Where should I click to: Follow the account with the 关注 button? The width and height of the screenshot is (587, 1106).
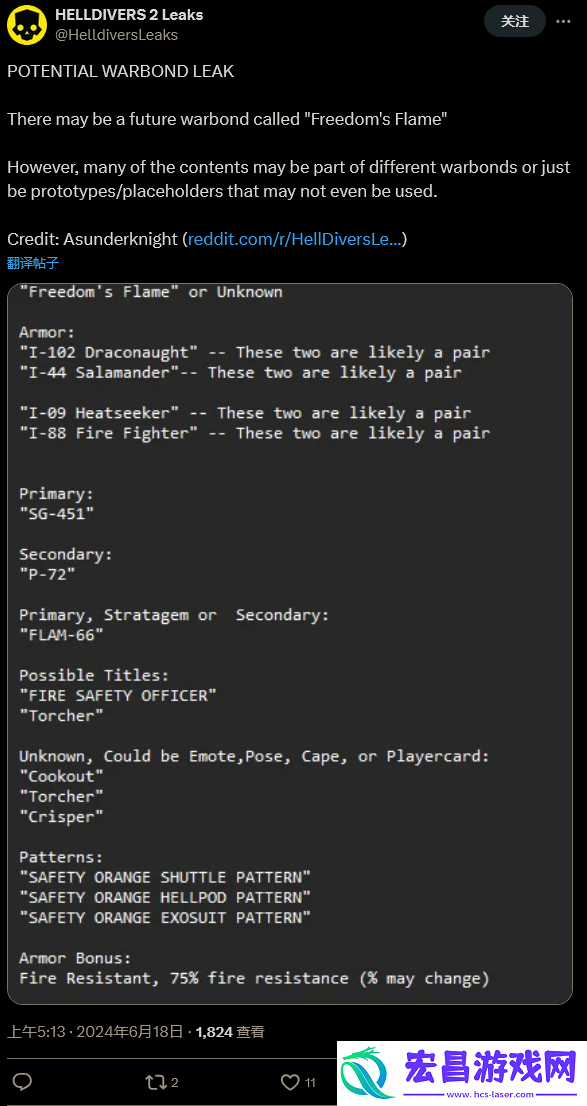(514, 21)
